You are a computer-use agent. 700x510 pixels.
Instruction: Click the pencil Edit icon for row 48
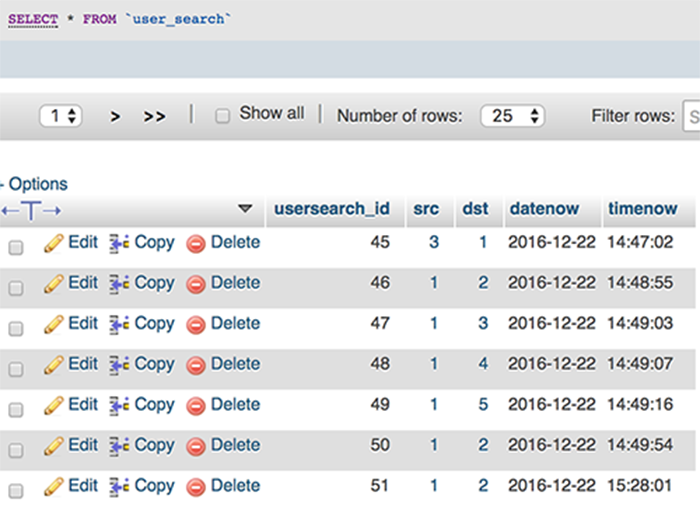pos(54,365)
